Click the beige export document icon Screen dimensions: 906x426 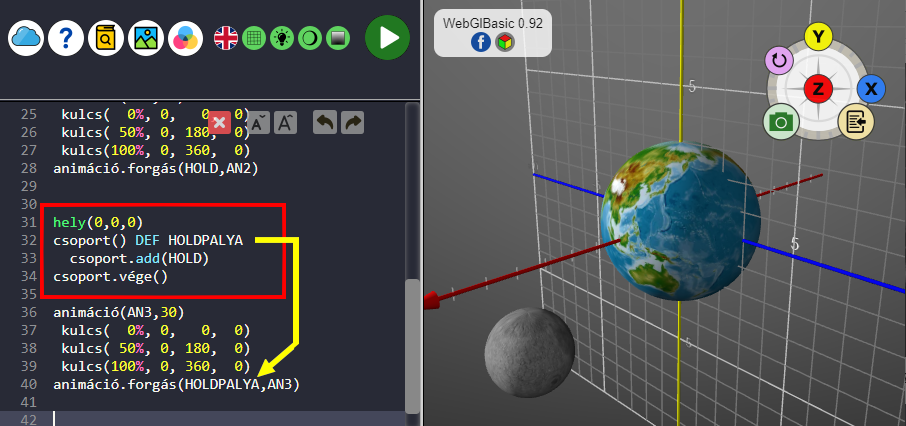pos(856,122)
